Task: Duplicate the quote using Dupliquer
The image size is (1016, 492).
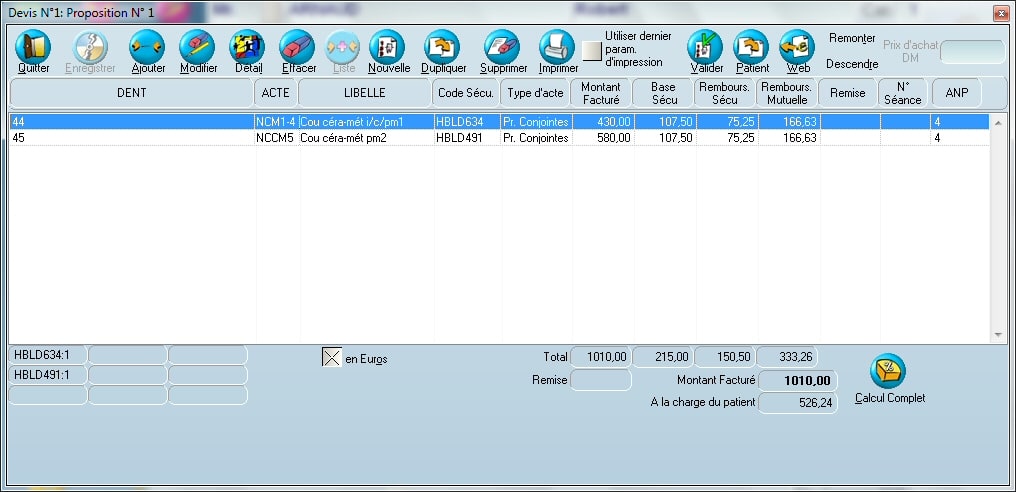Action: [443, 48]
